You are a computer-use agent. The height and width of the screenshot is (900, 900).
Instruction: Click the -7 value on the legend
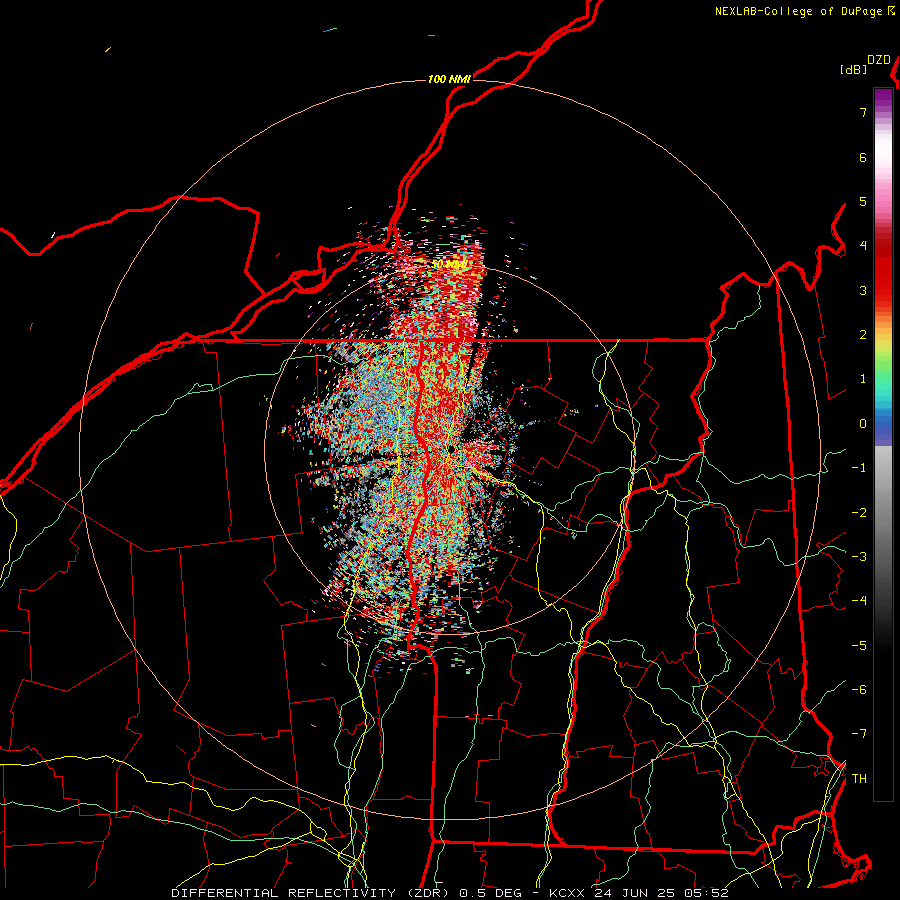(859, 734)
